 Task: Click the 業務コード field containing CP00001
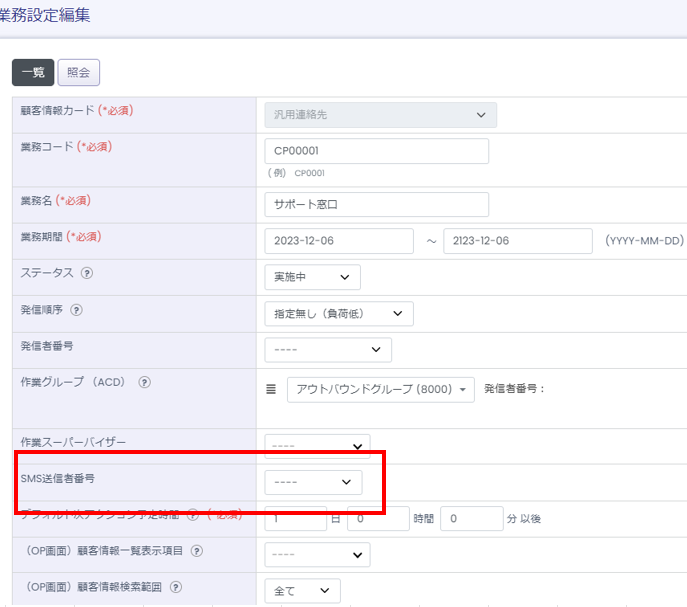pyautogui.click(x=376, y=151)
